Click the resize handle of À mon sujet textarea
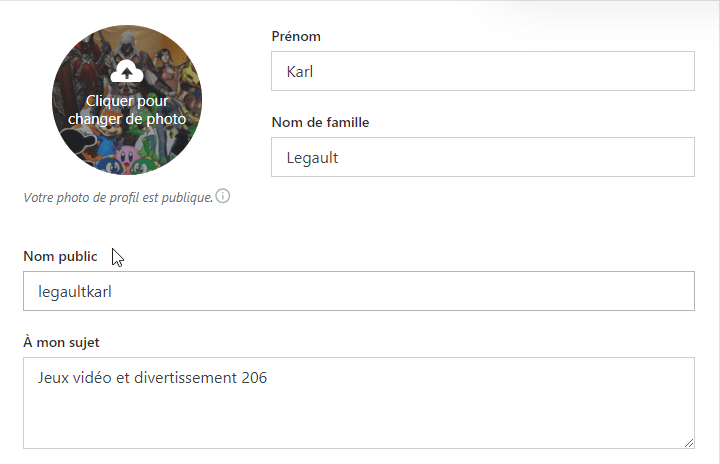Image resolution: width=720 pixels, height=464 pixels. (x=689, y=442)
